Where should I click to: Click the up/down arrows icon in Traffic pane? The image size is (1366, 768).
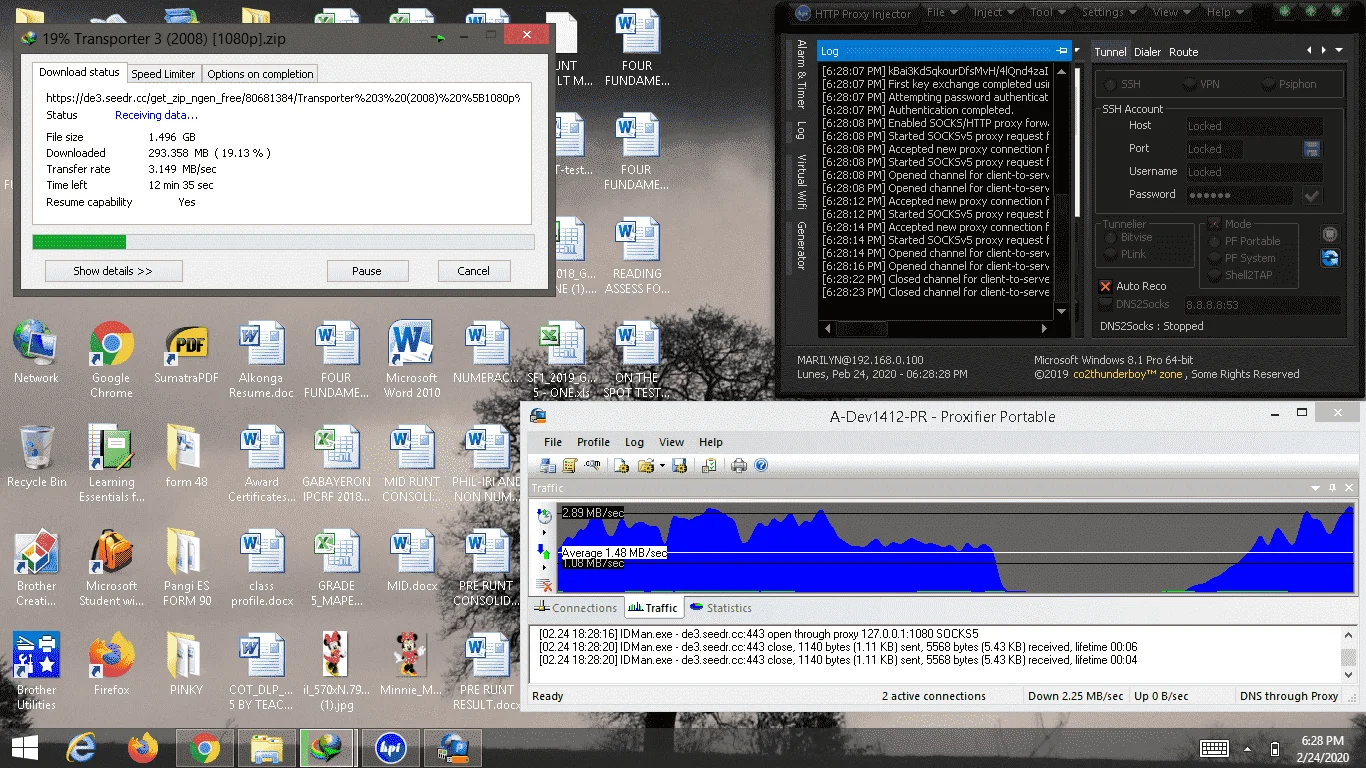point(544,551)
